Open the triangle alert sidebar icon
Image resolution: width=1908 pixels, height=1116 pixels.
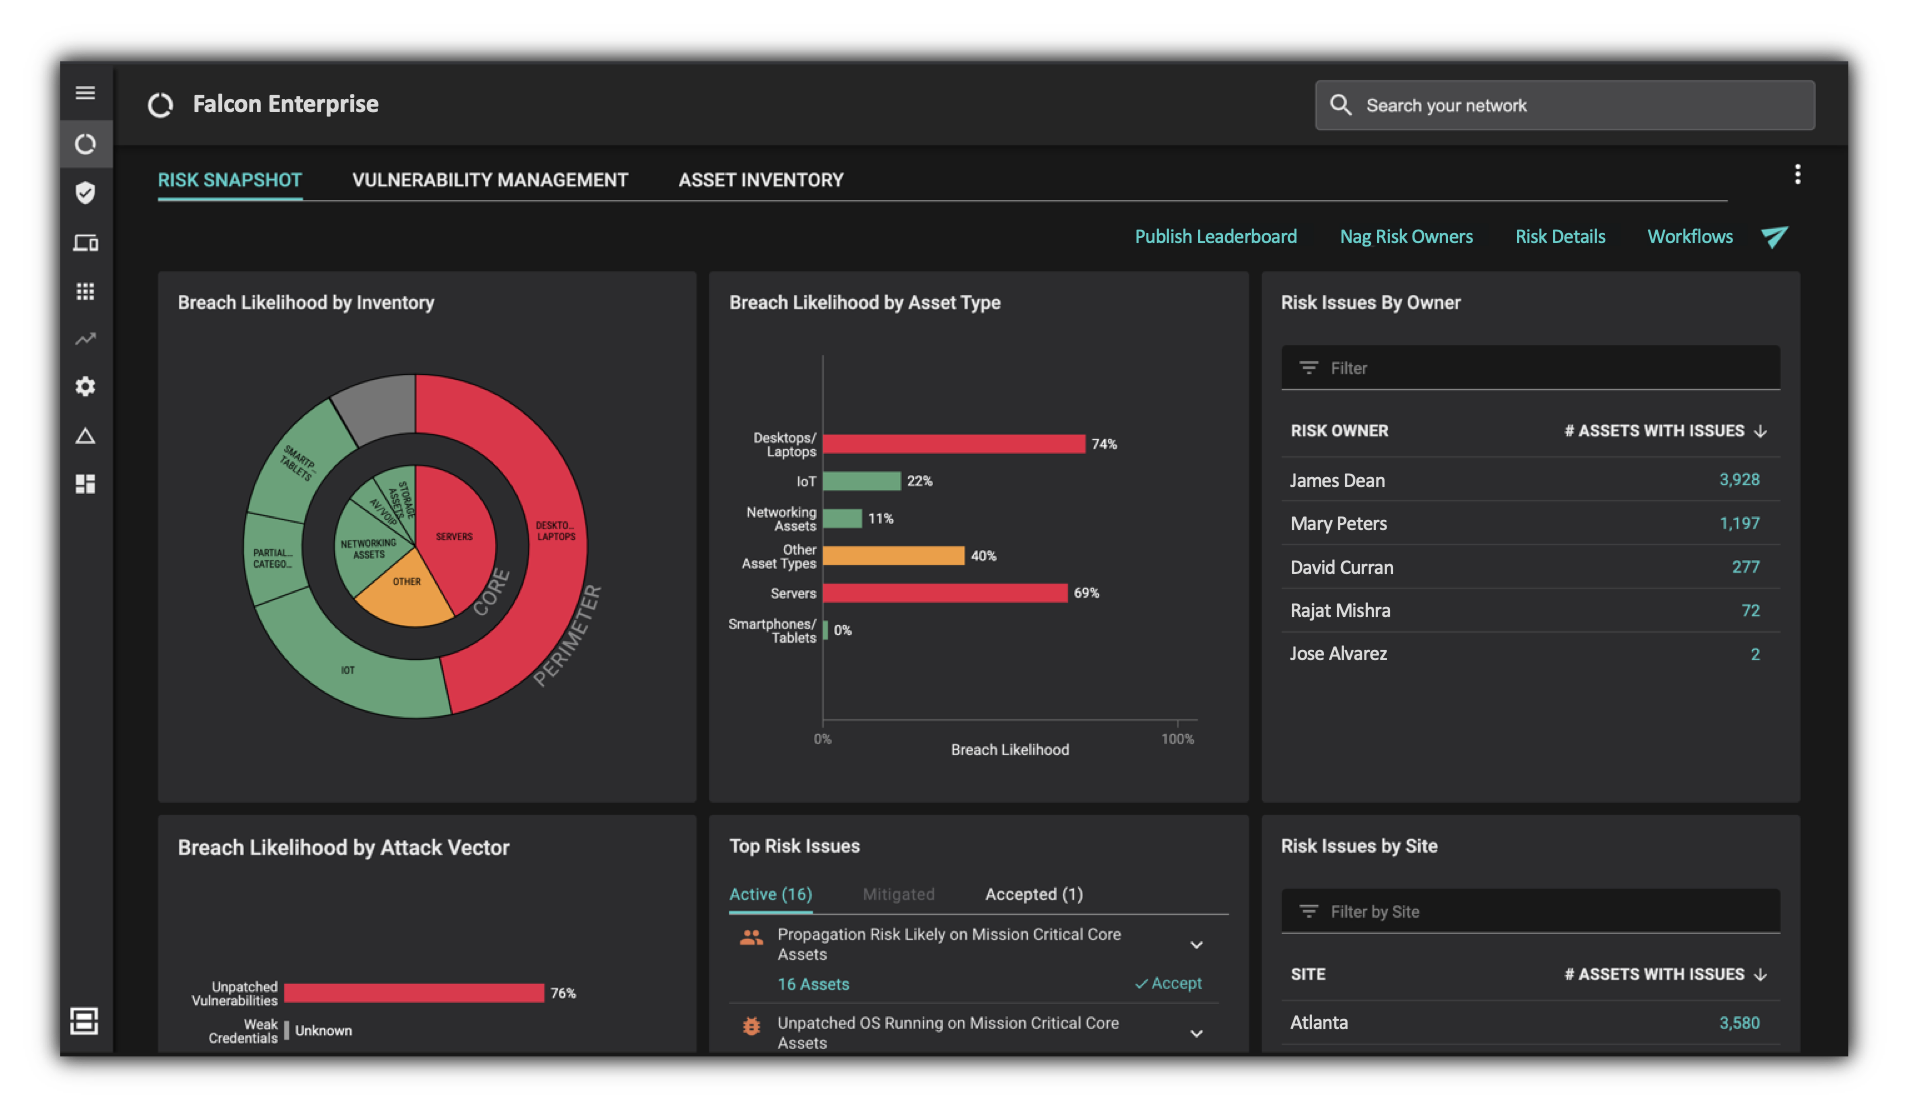85,436
